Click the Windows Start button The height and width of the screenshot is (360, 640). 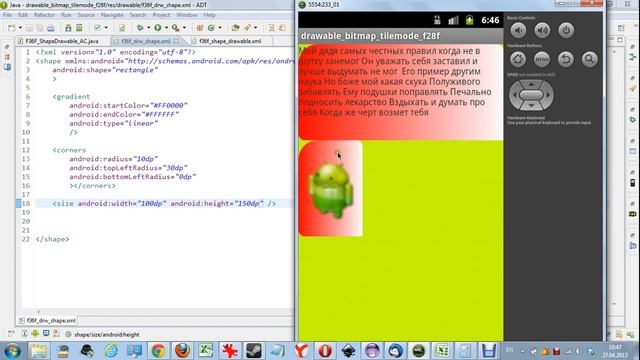(12, 351)
